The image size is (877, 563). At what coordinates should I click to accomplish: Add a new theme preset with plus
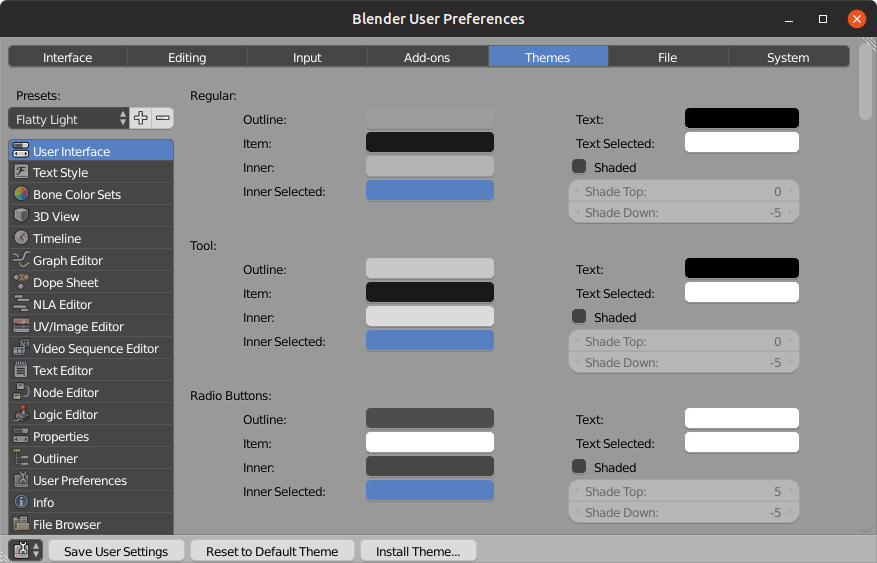pyautogui.click(x=140, y=119)
